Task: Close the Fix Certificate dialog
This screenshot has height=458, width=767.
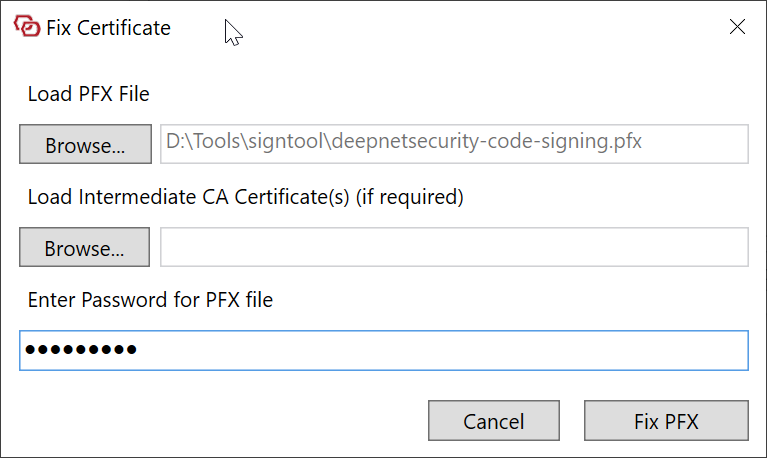Action: (x=737, y=27)
